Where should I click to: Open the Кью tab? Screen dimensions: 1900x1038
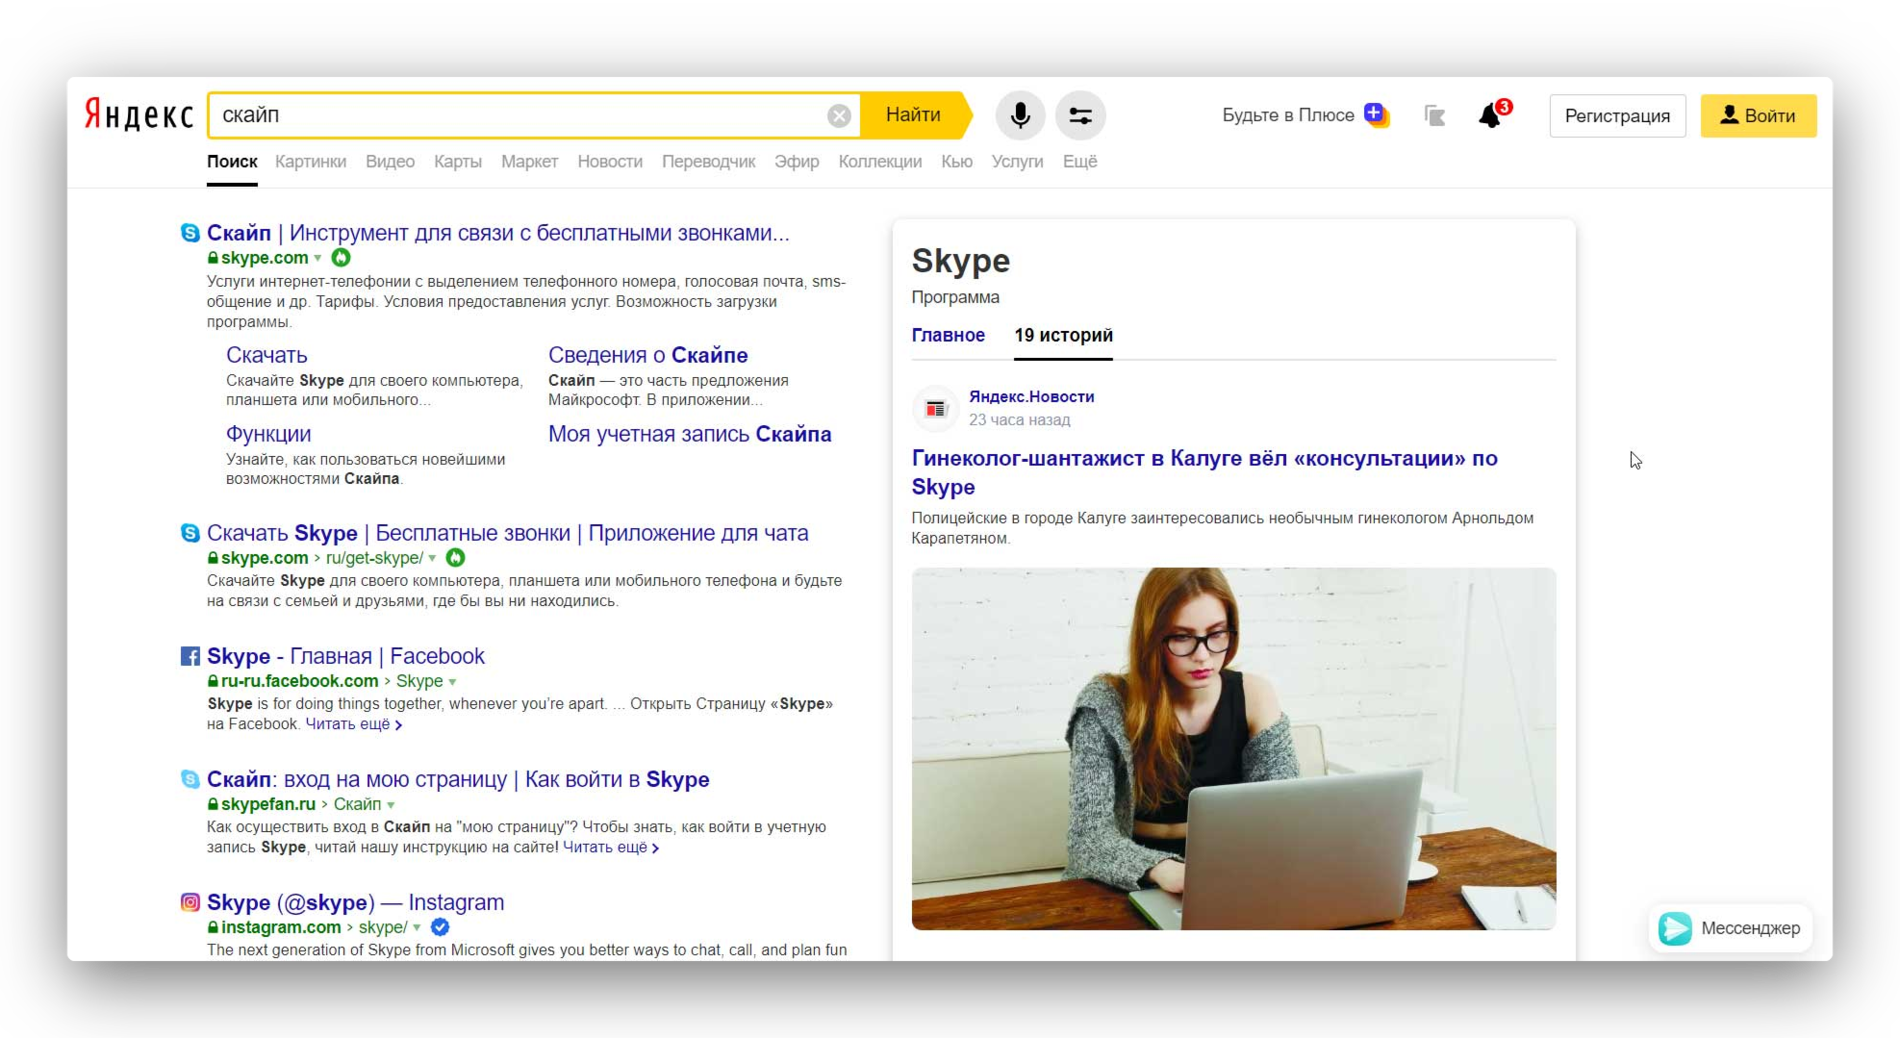point(956,161)
